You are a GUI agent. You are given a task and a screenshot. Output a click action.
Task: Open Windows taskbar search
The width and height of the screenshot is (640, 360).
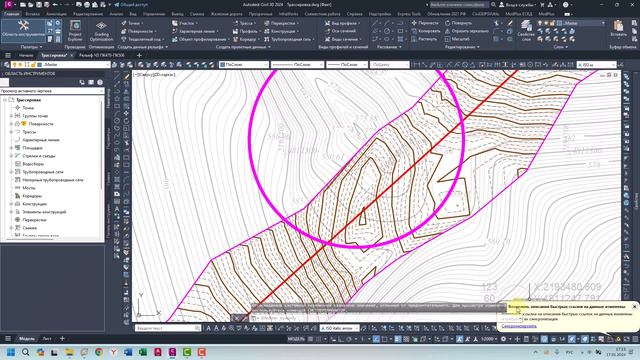click(x=25, y=352)
